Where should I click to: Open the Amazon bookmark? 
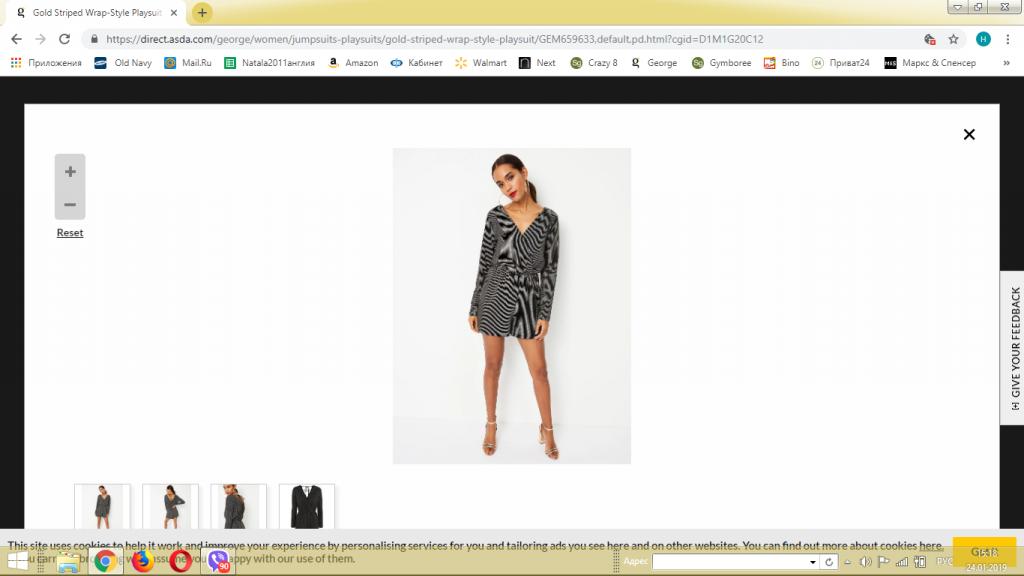(x=353, y=63)
